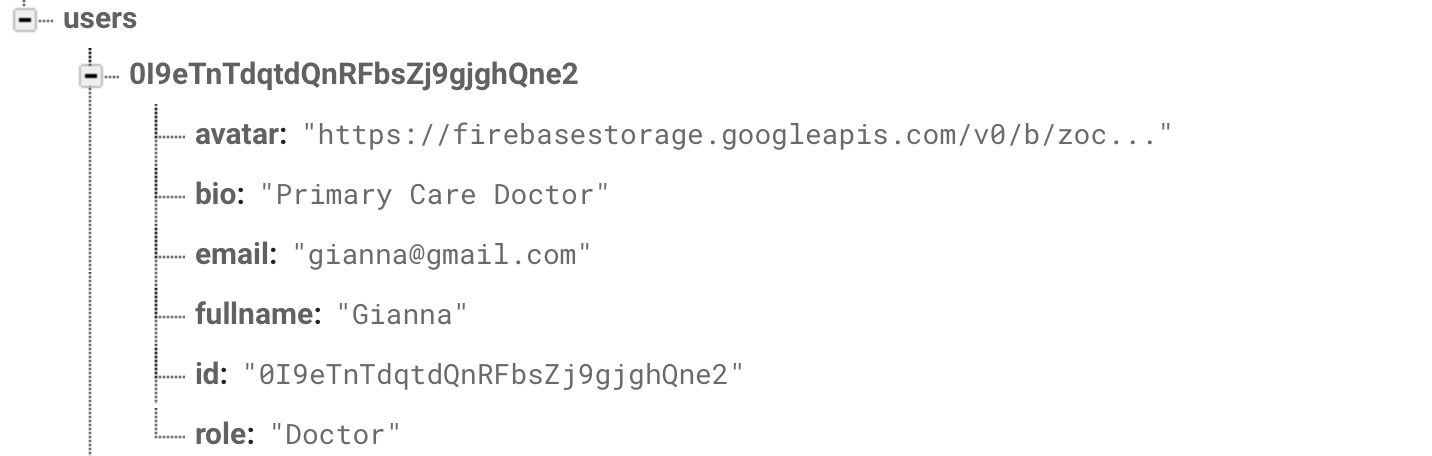This screenshot has height=456, width=1432.
Task: Select the 0I9eTnTdqtdQnRFbsZj9gjghQne2 key label
Action: (x=353, y=75)
